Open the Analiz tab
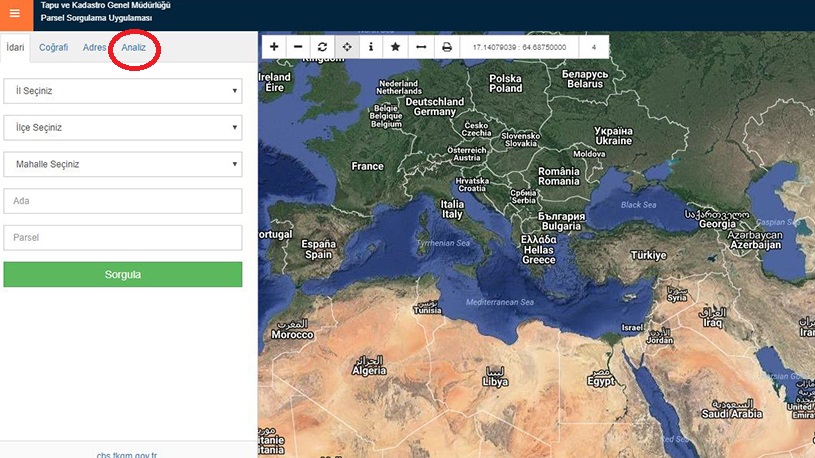This screenshot has width=815, height=458. (134, 47)
